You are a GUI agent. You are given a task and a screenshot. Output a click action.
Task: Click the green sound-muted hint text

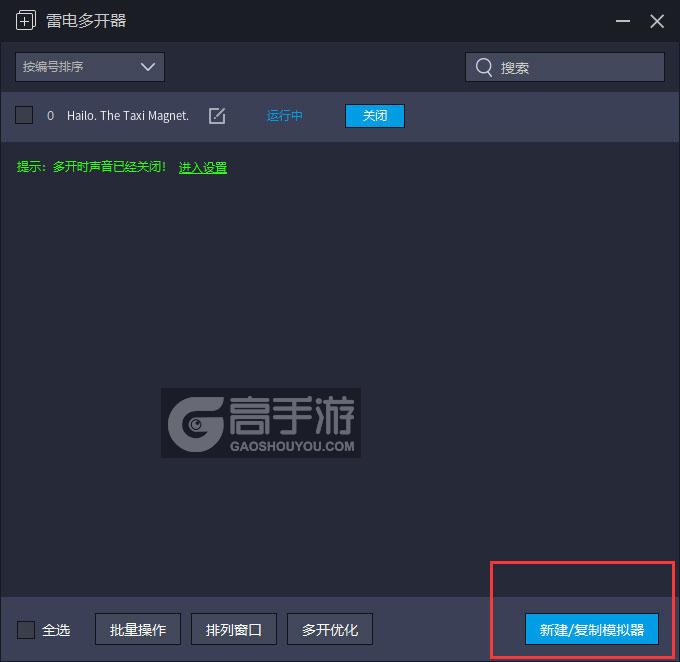pos(91,167)
